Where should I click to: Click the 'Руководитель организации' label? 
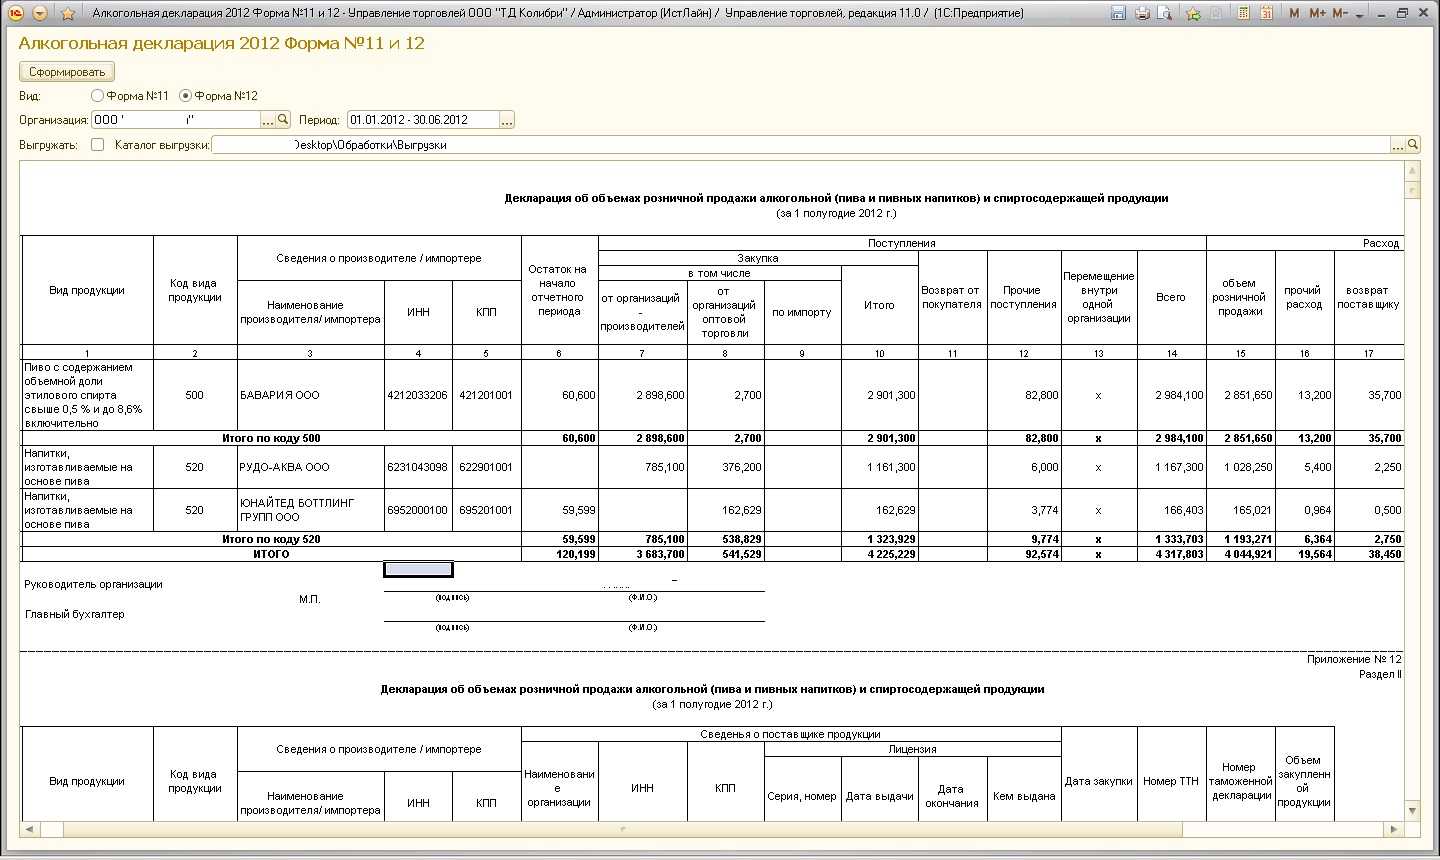point(94,584)
